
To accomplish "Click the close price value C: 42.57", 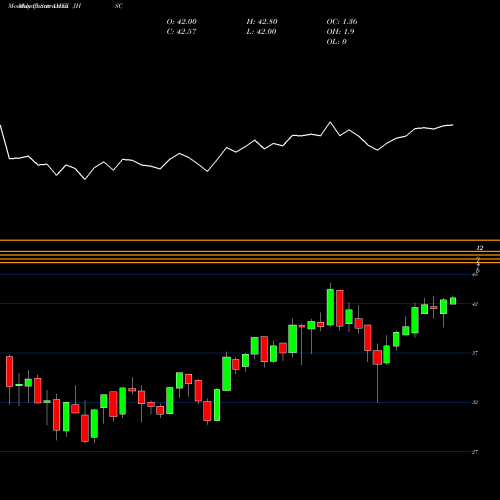I will 181,32.
